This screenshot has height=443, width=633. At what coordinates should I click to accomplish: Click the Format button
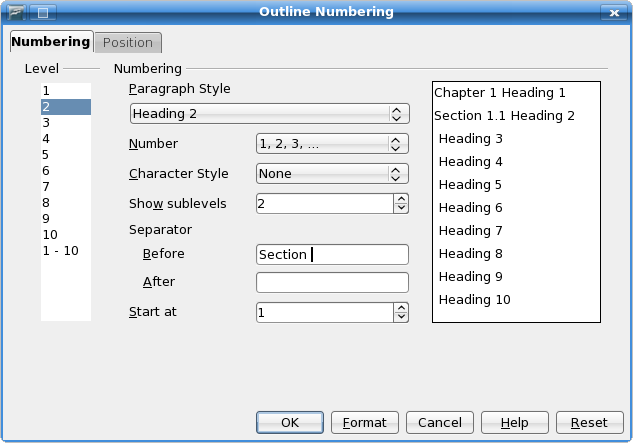click(x=365, y=423)
